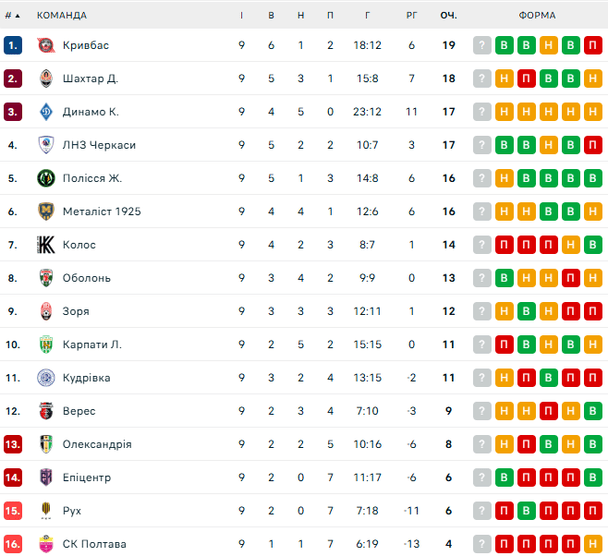
Task: Click the Кривбас club logo
Action: pyautogui.click(x=45, y=45)
